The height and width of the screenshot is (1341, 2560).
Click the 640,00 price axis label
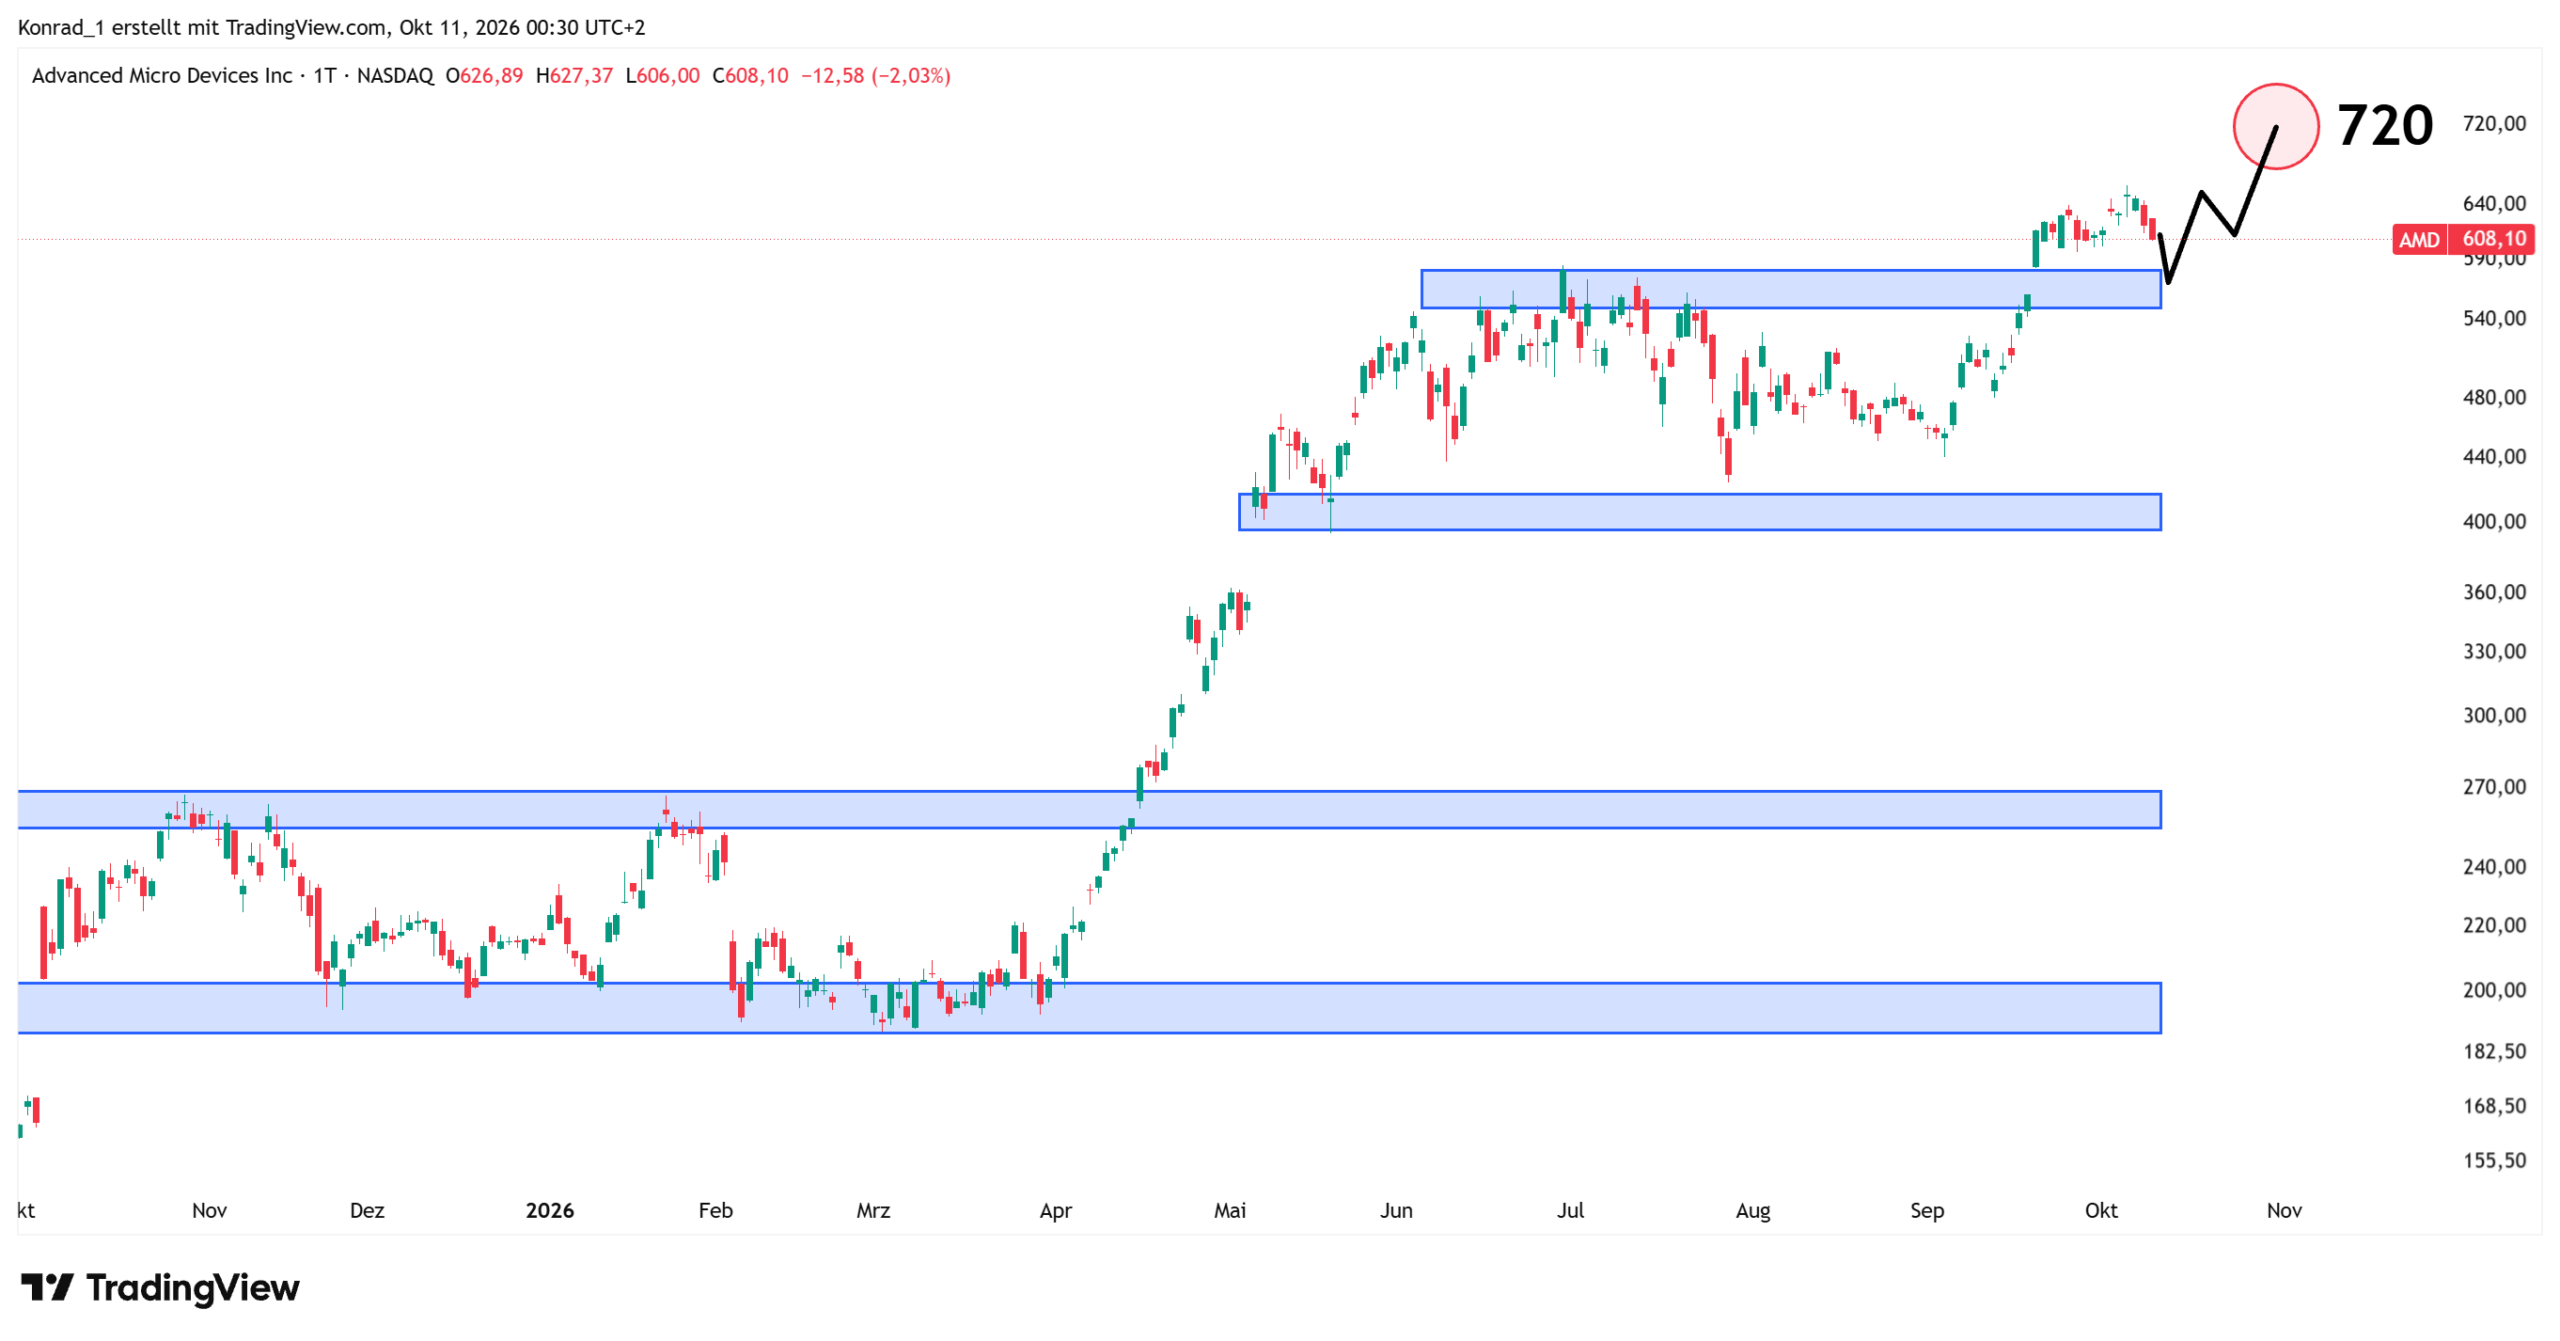coord(2494,203)
